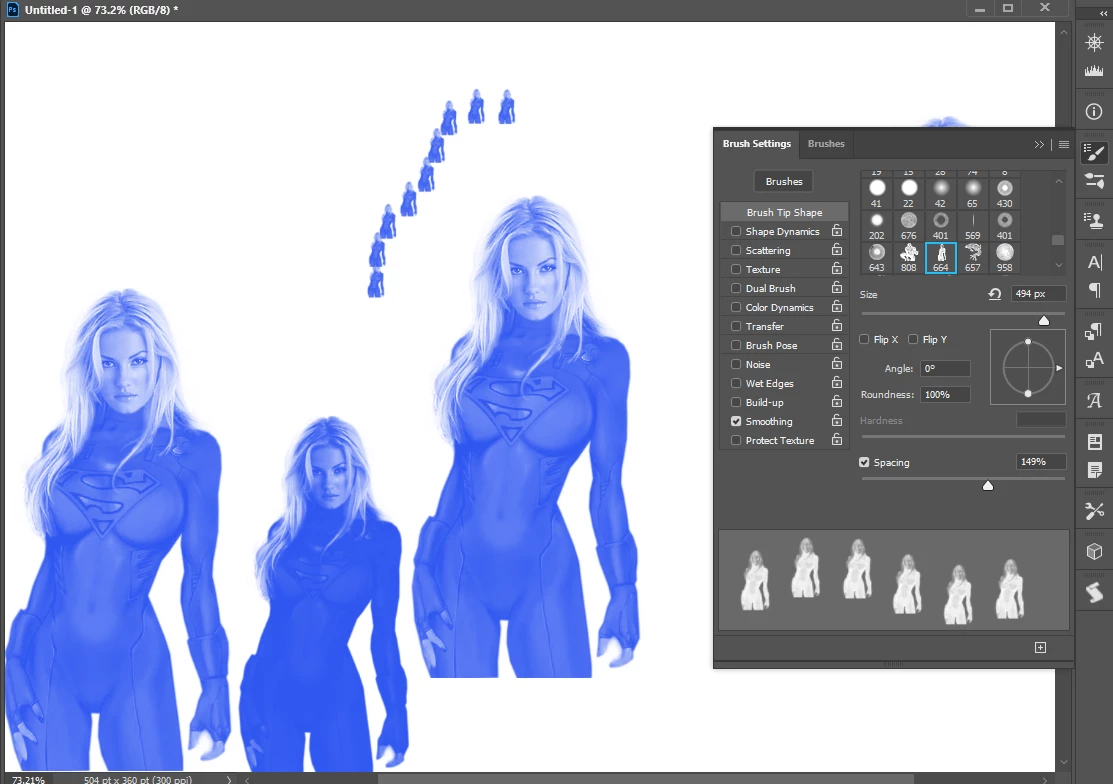Viewport: 1113px width, 784px height.
Task: Open the Brush Tip Shape section
Action: [x=784, y=212]
